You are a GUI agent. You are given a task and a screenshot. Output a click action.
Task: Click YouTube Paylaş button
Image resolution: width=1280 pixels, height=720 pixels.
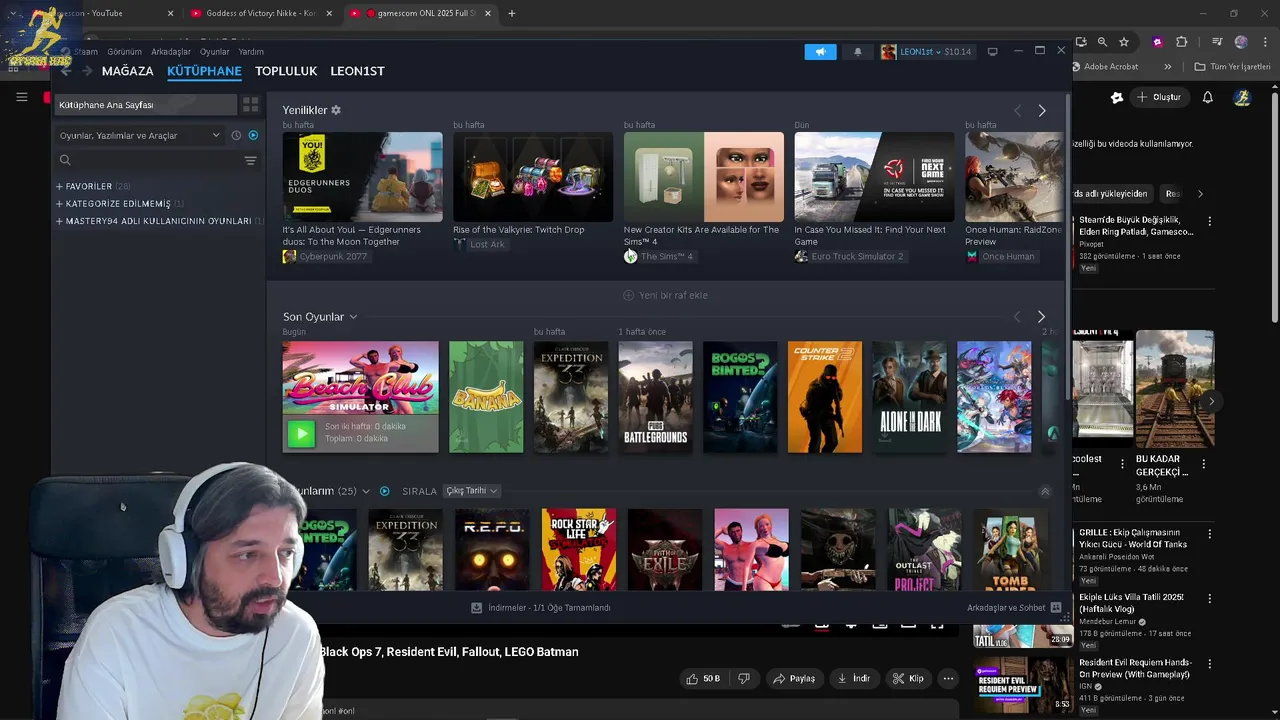794,678
